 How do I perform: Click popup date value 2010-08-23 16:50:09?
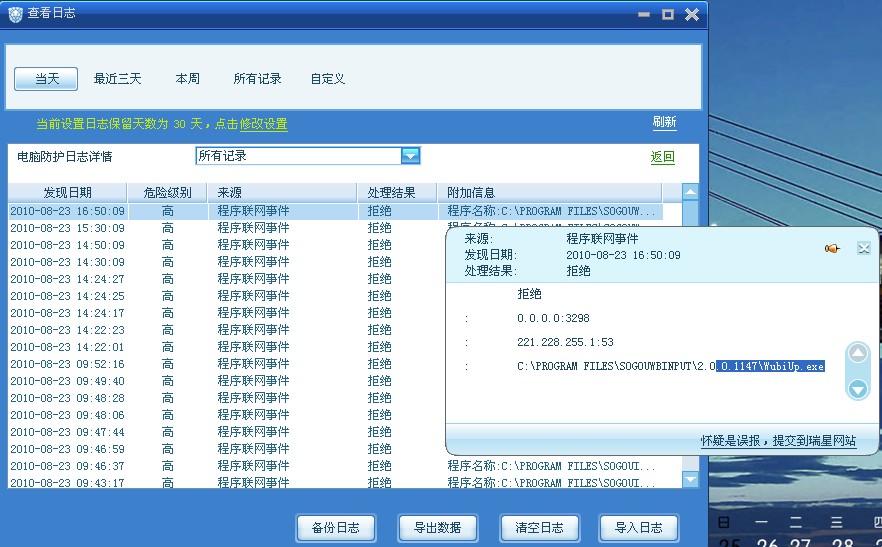pyautogui.click(x=623, y=255)
